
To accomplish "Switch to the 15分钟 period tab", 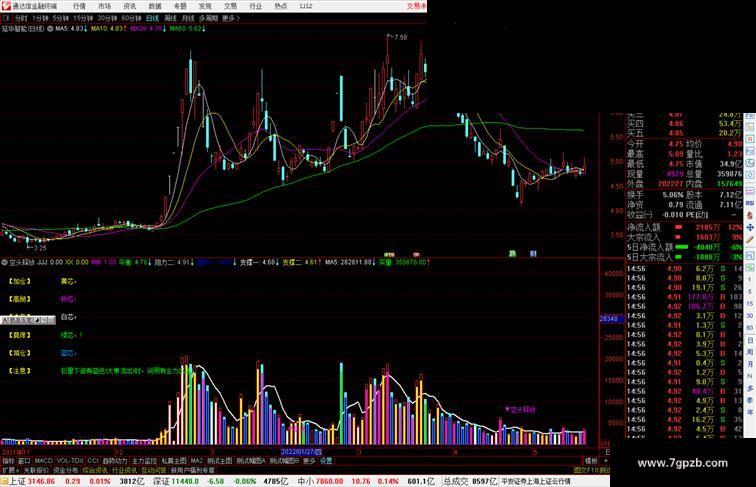I will pyautogui.click(x=83, y=18).
